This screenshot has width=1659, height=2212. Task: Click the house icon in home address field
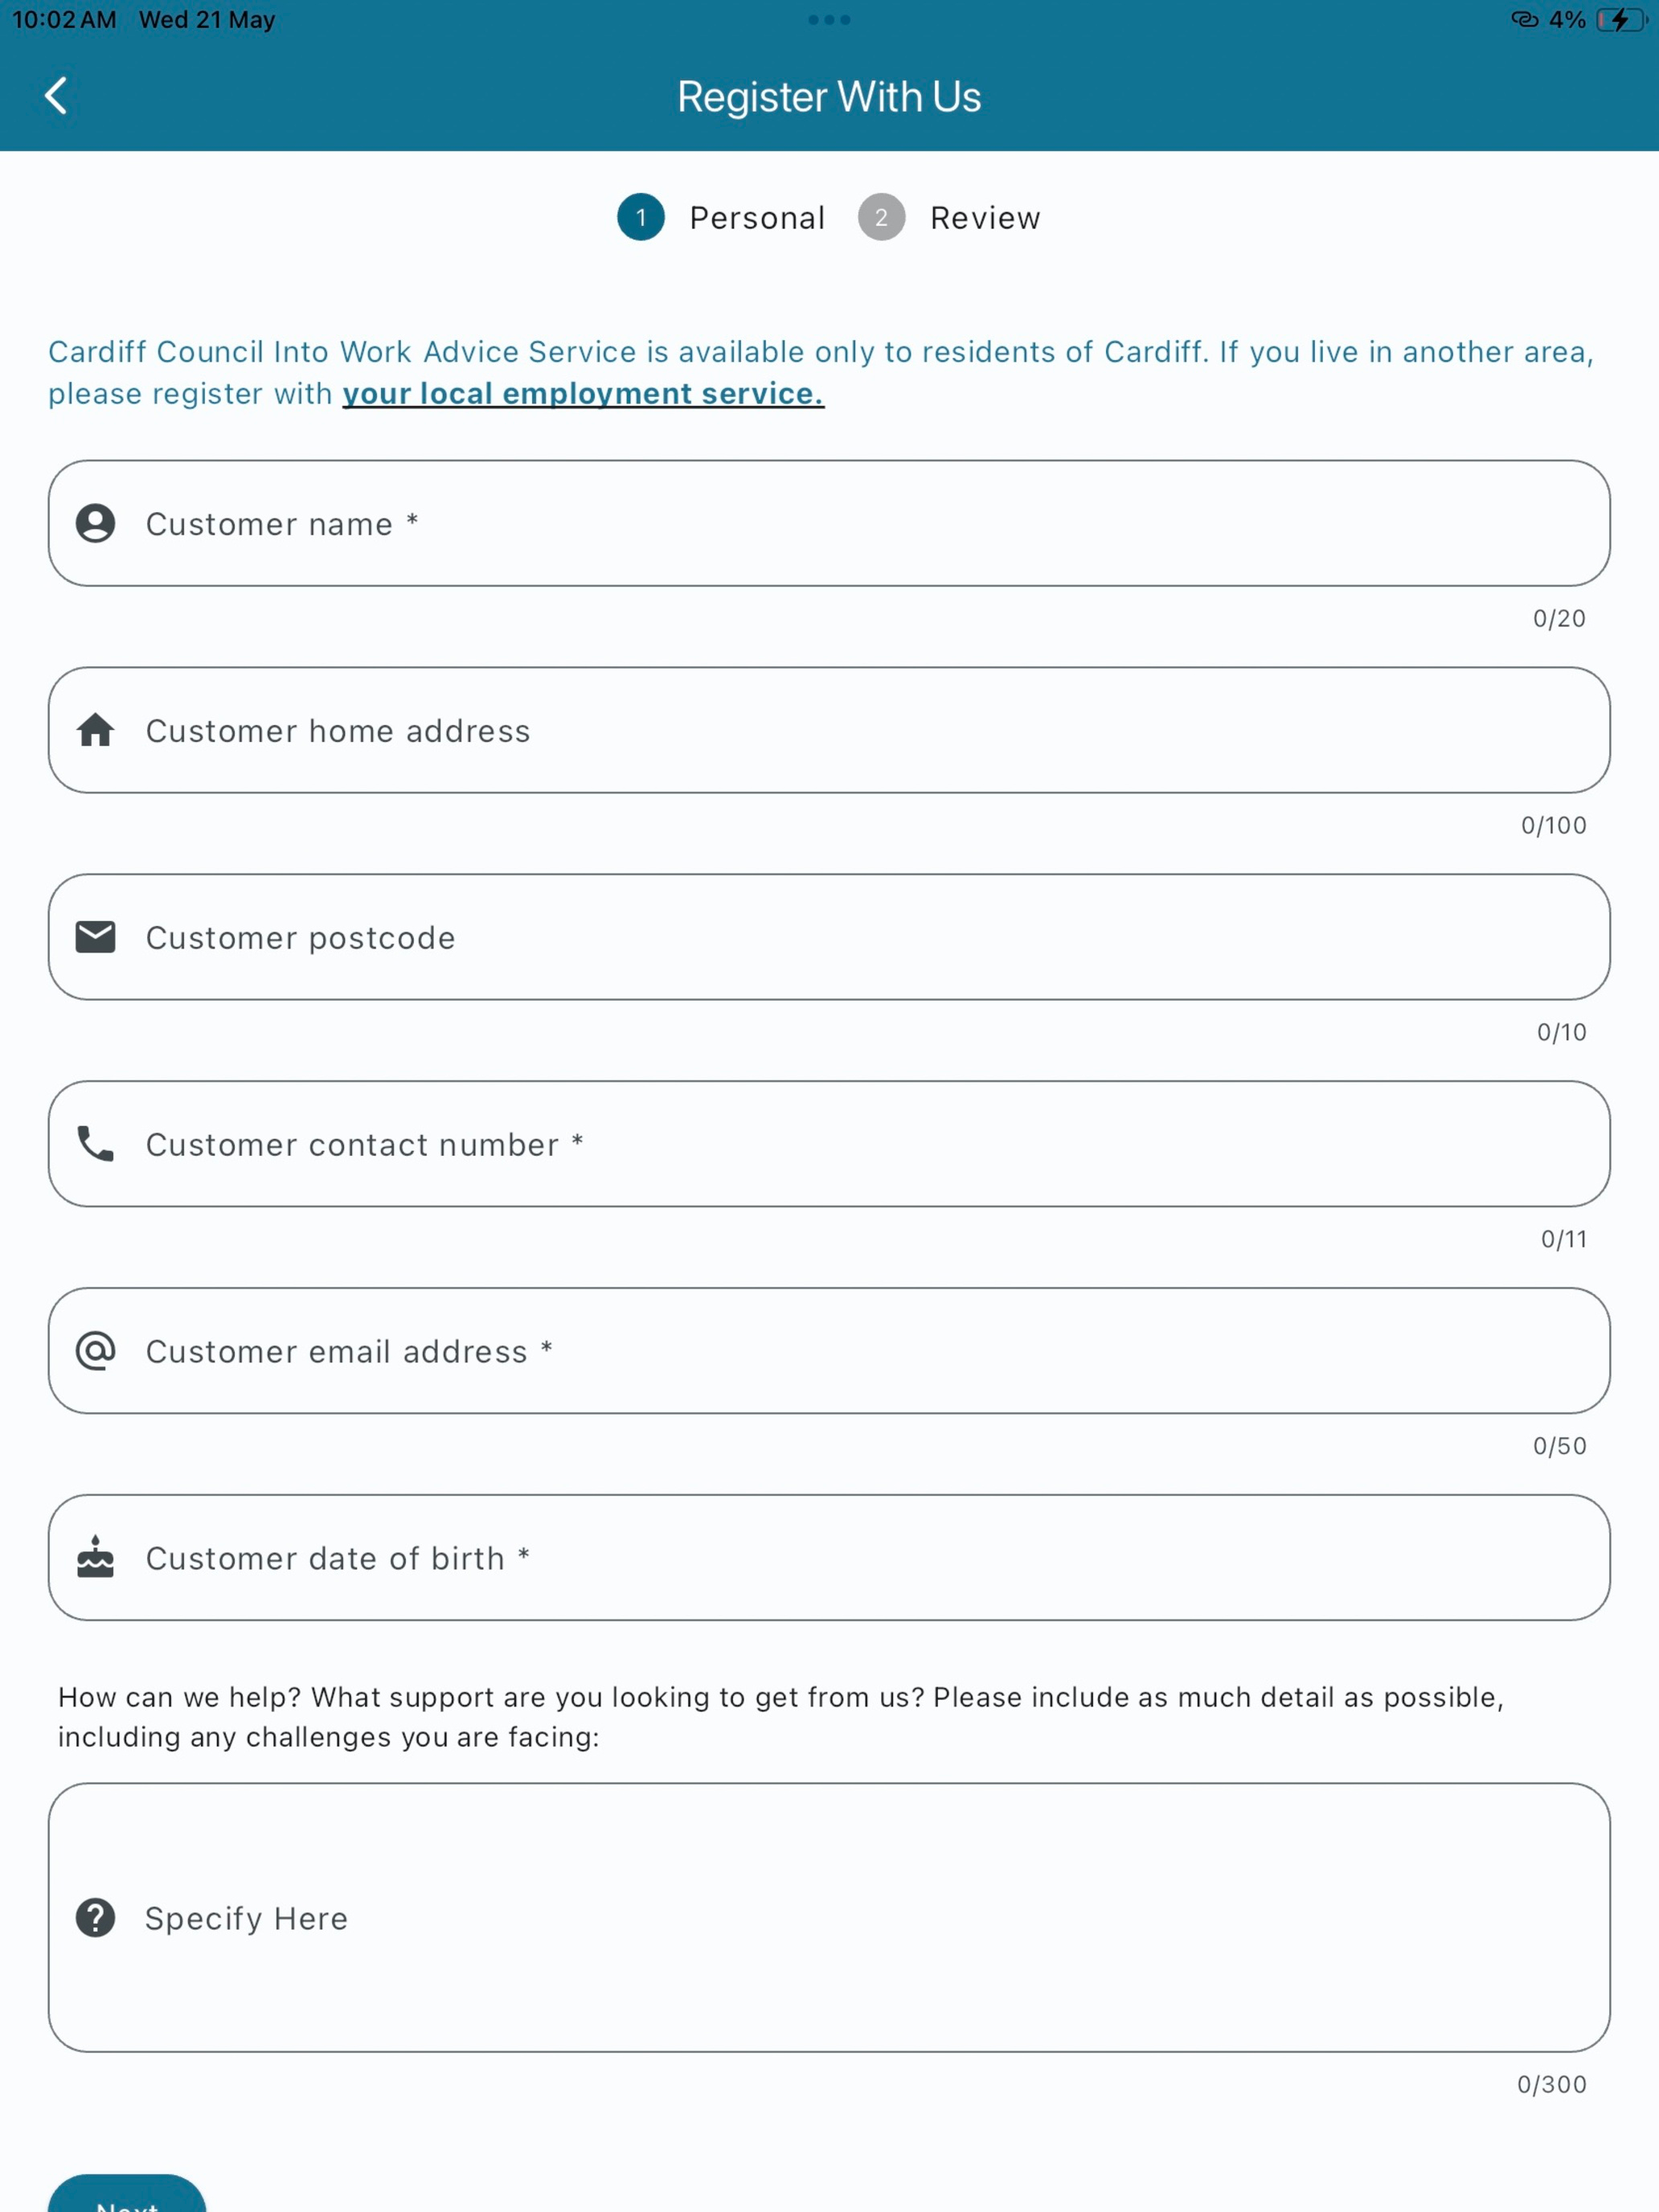coord(95,730)
